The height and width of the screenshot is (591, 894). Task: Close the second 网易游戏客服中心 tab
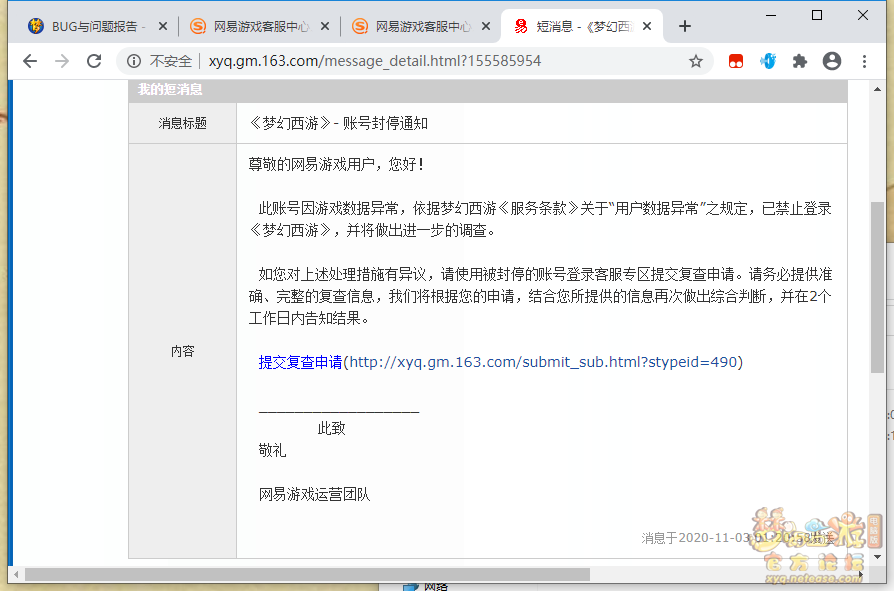tap(486, 26)
